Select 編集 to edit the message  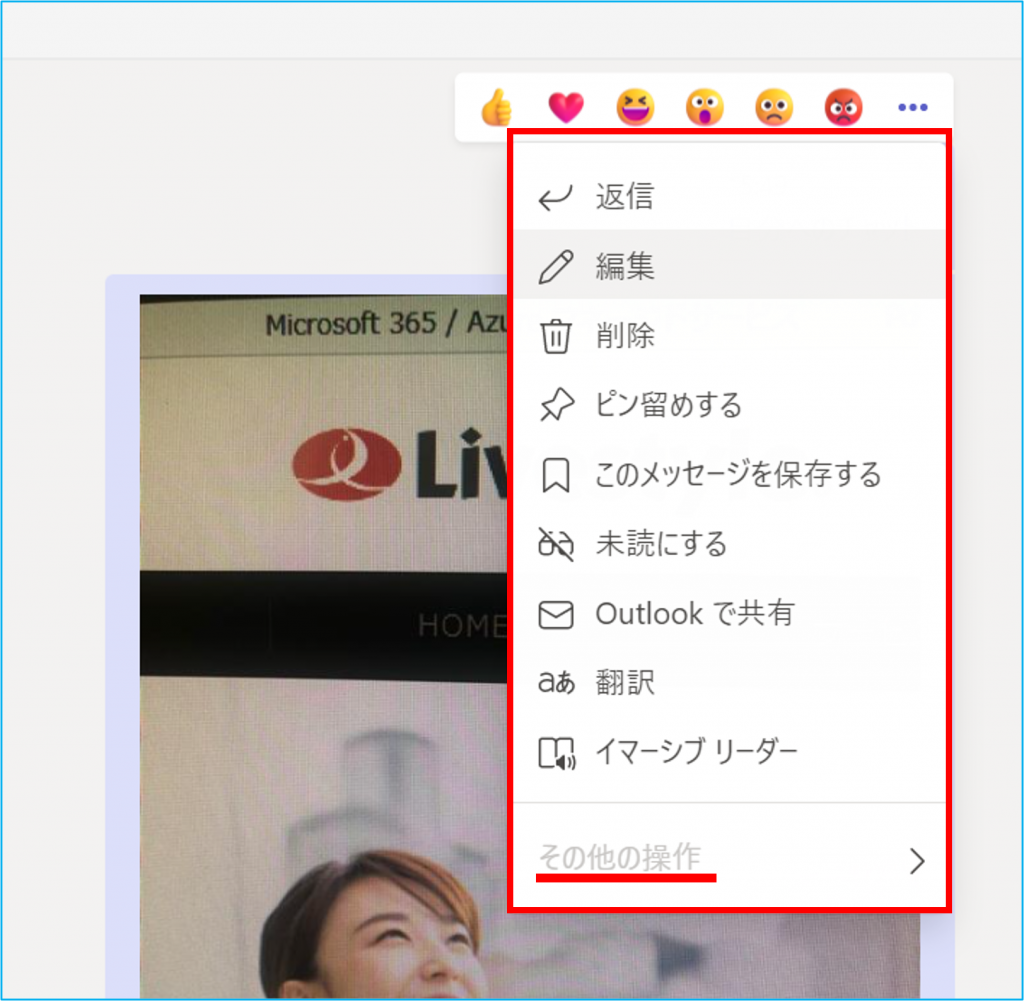coord(625,266)
